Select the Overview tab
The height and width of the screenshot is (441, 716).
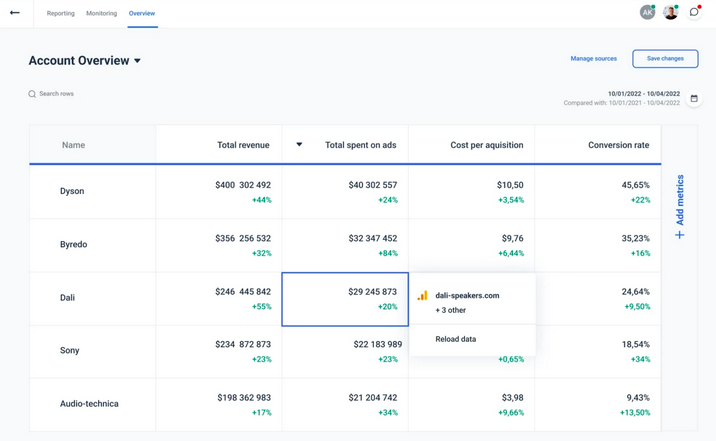tap(142, 13)
